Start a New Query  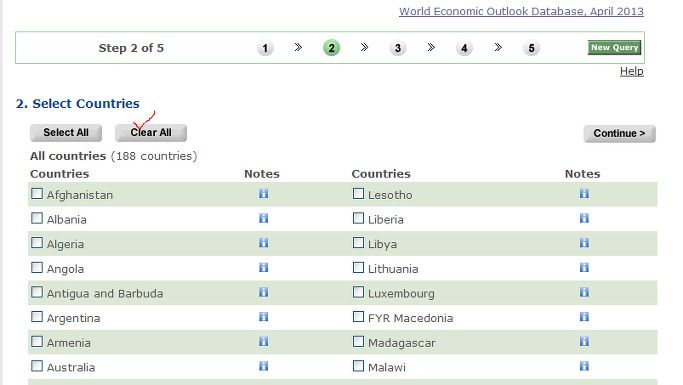point(615,47)
